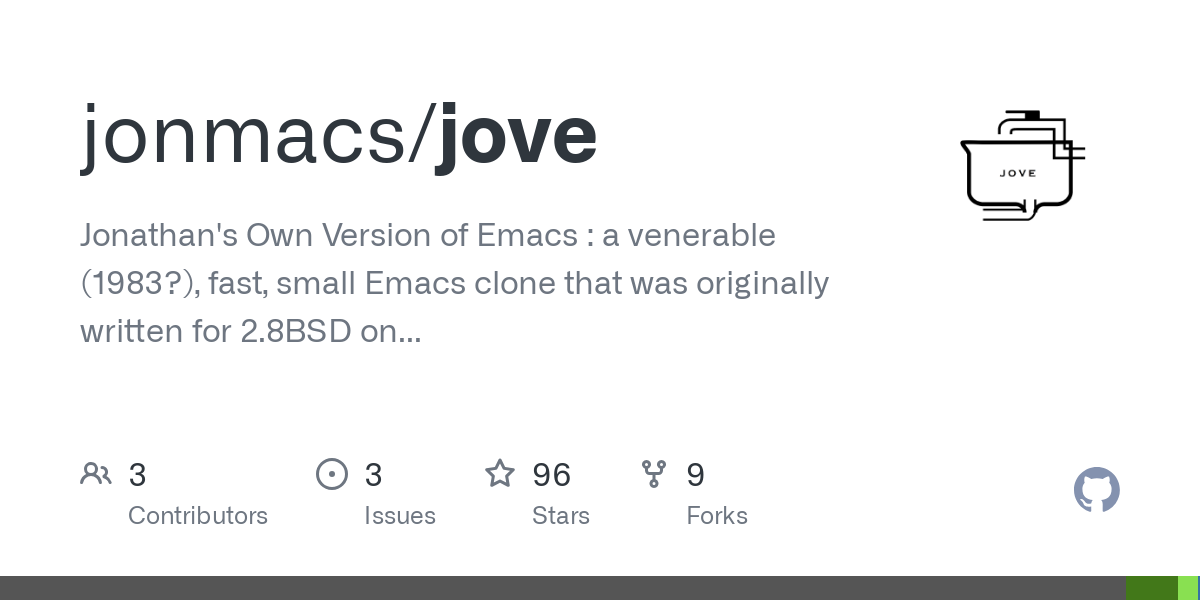Click the Contributors people icon

tap(96, 474)
